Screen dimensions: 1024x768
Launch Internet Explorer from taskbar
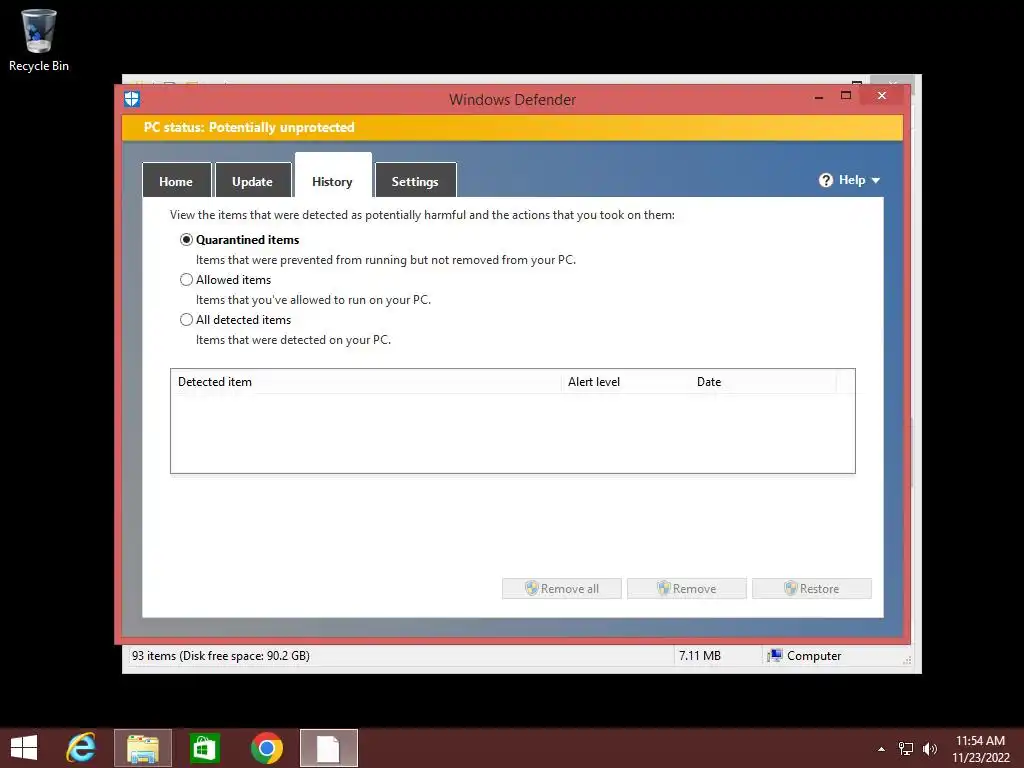click(81, 748)
